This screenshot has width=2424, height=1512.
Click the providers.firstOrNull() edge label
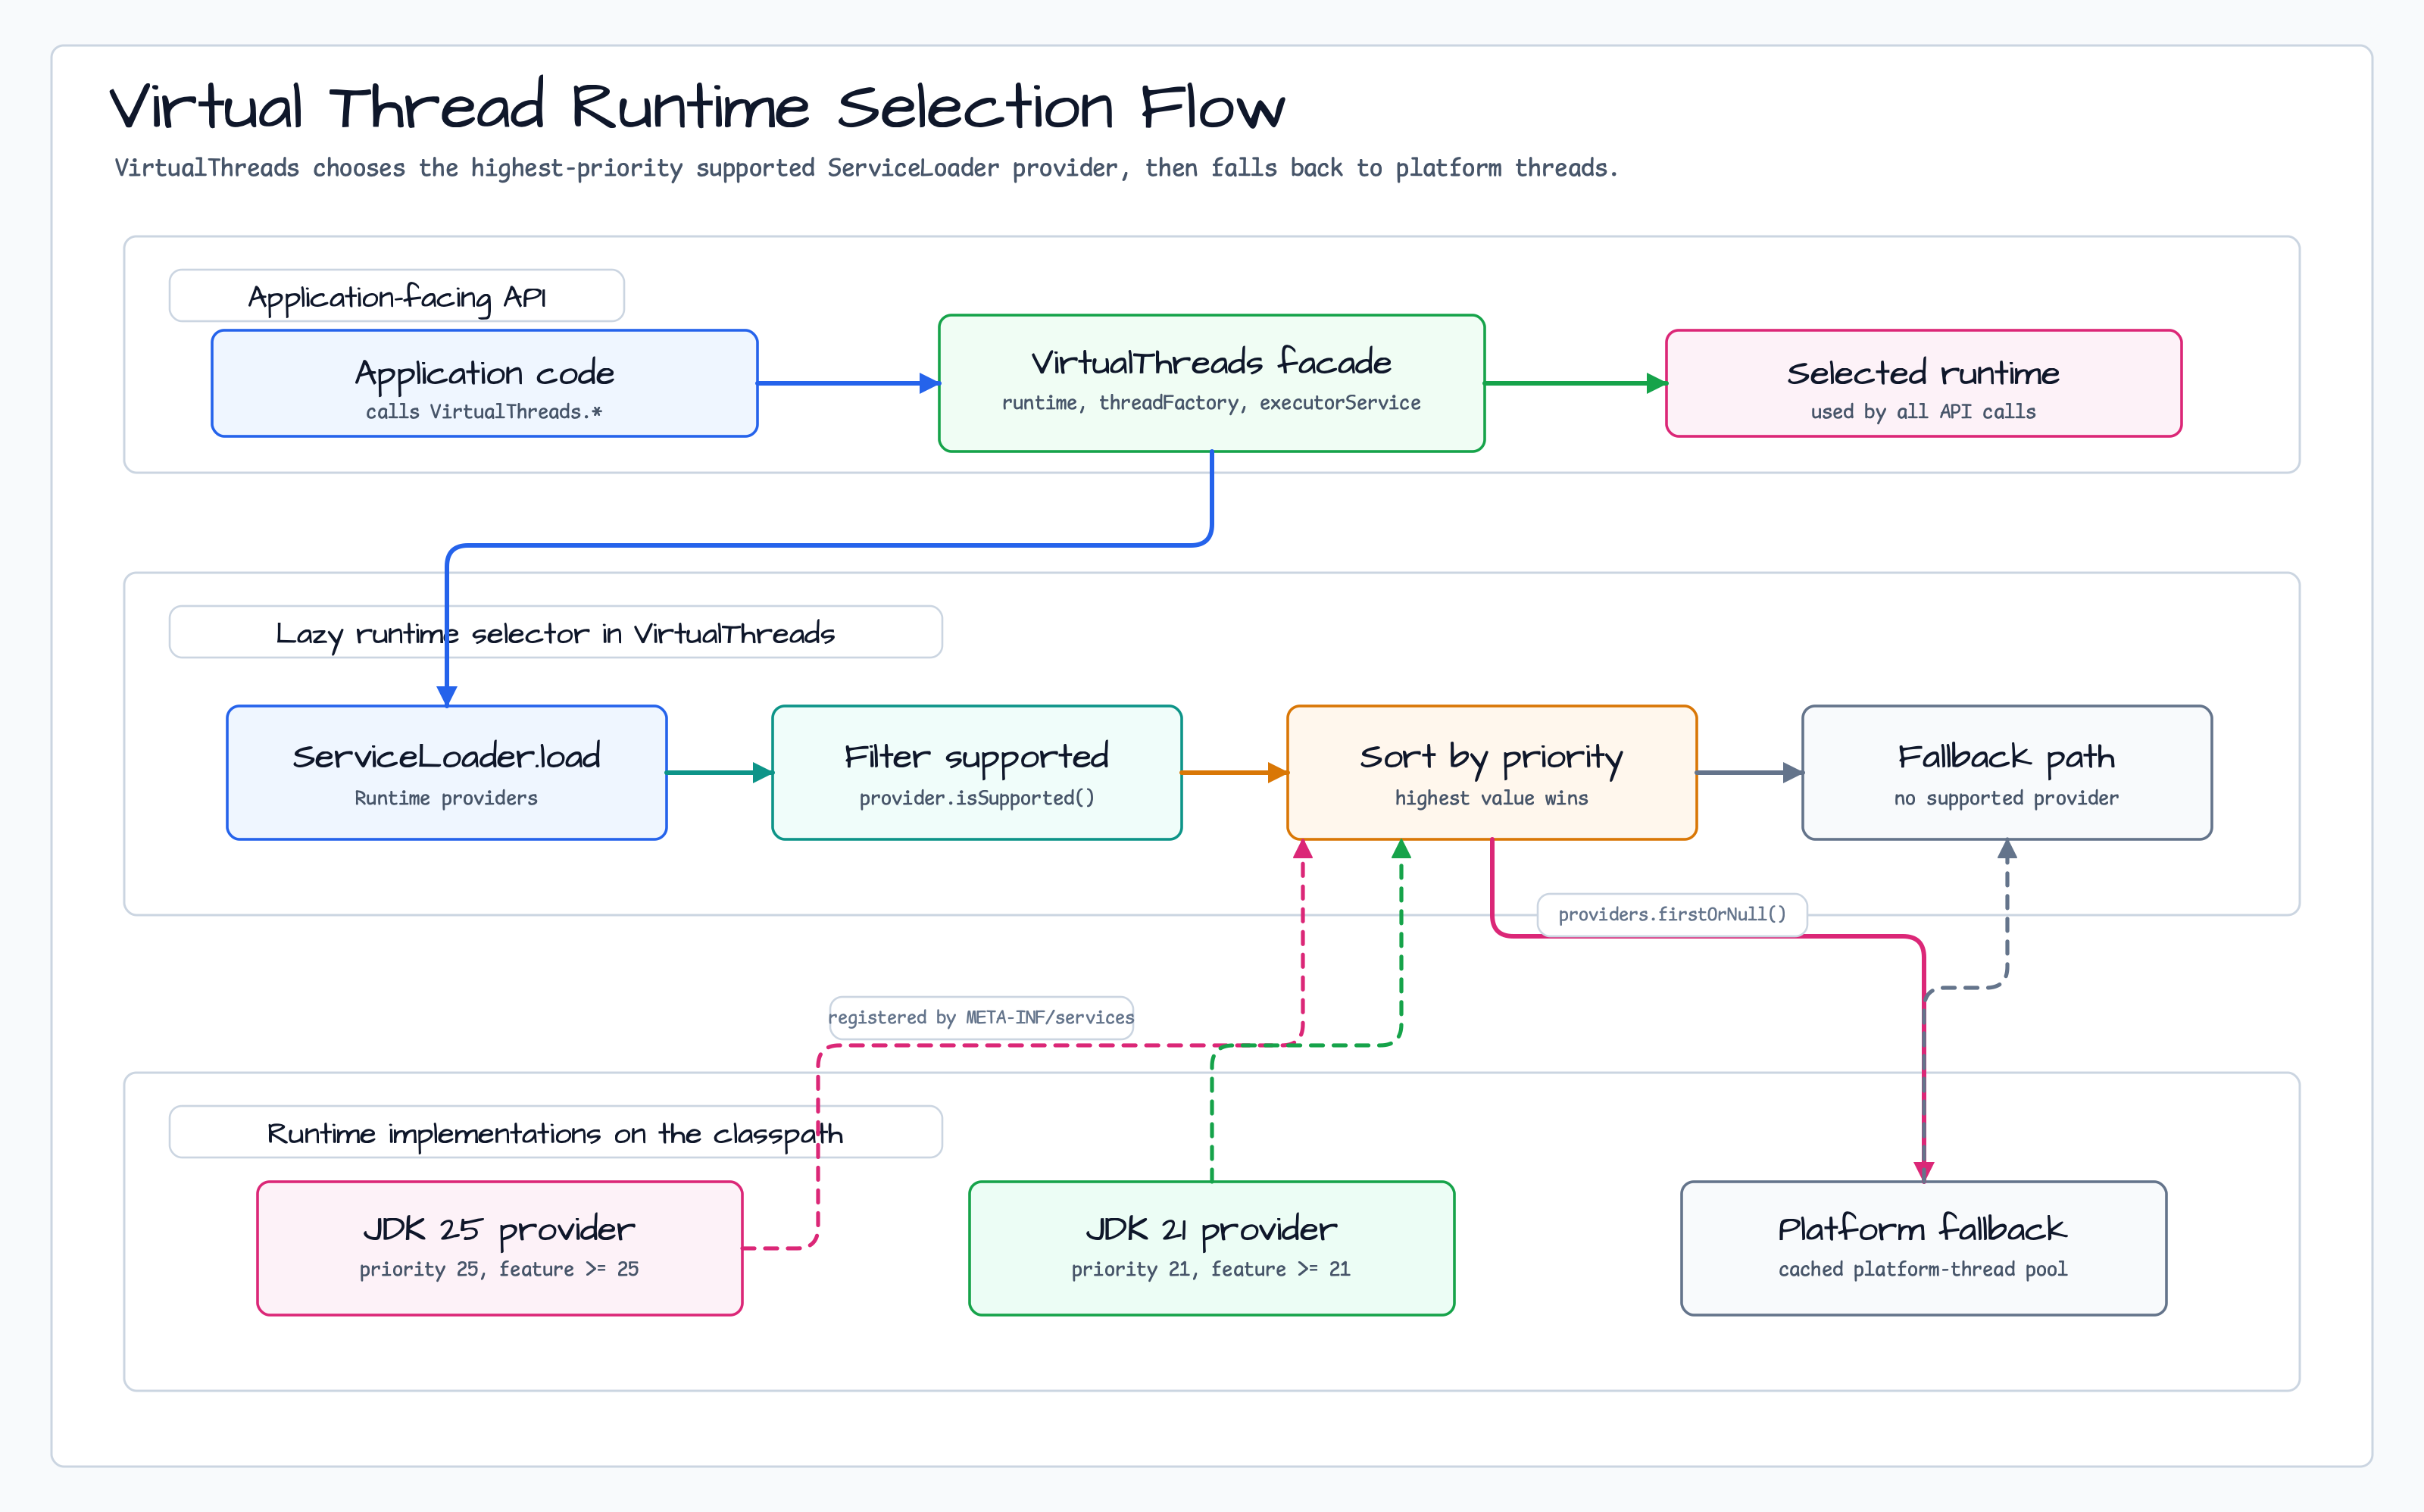[1672, 914]
